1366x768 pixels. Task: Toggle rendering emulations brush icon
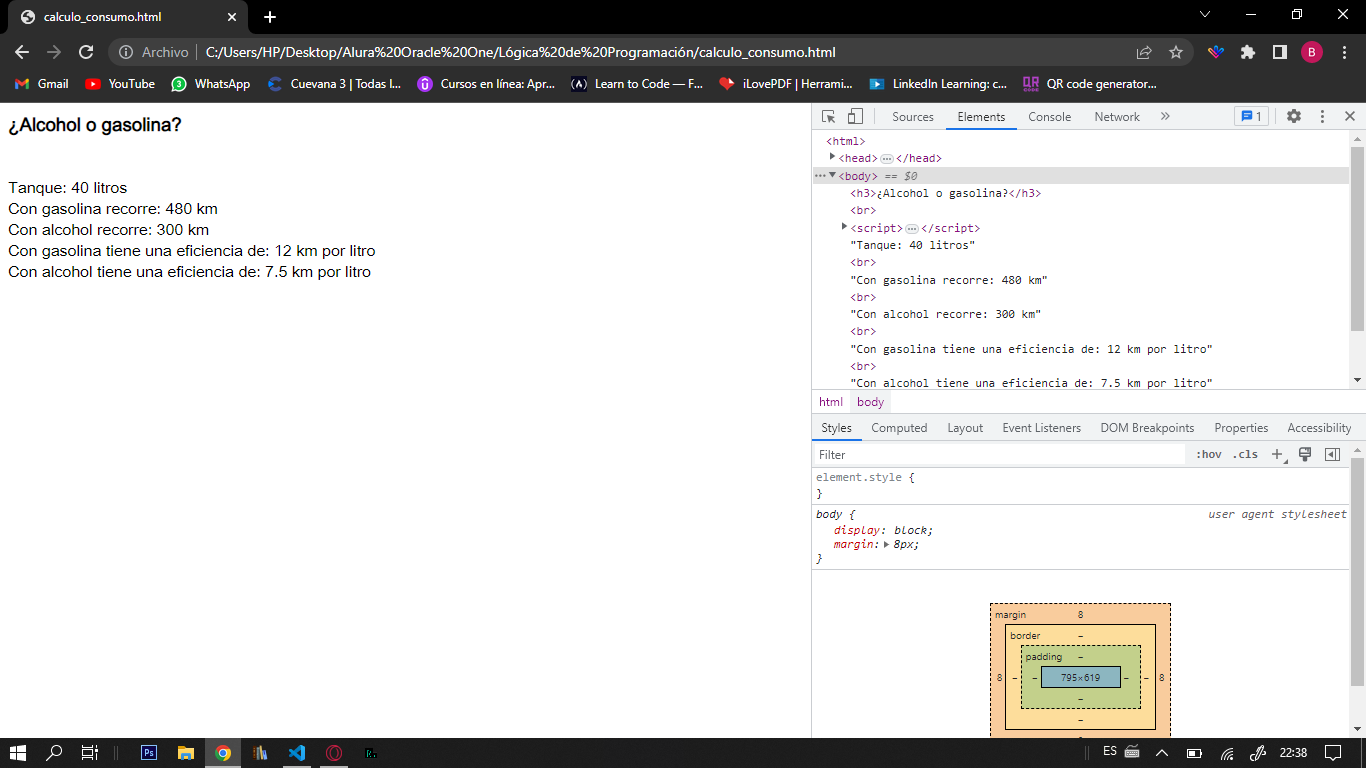click(x=1305, y=454)
